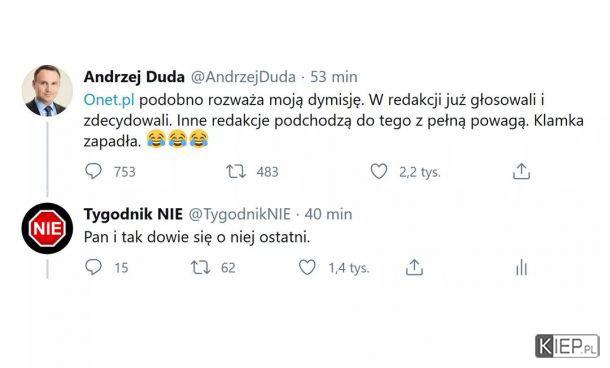
Task: Click the 53 min timestamp
Action: (x=334, y=77)
